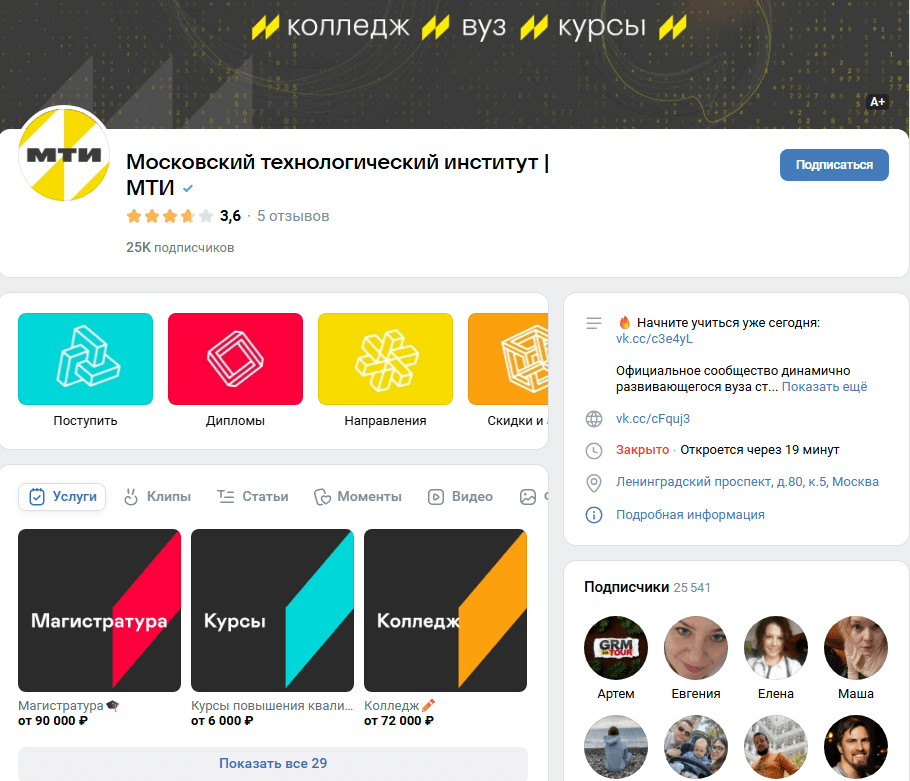The image size is (910, 781).
Task: Click the location pin icon near address
Action: (594, 483)
